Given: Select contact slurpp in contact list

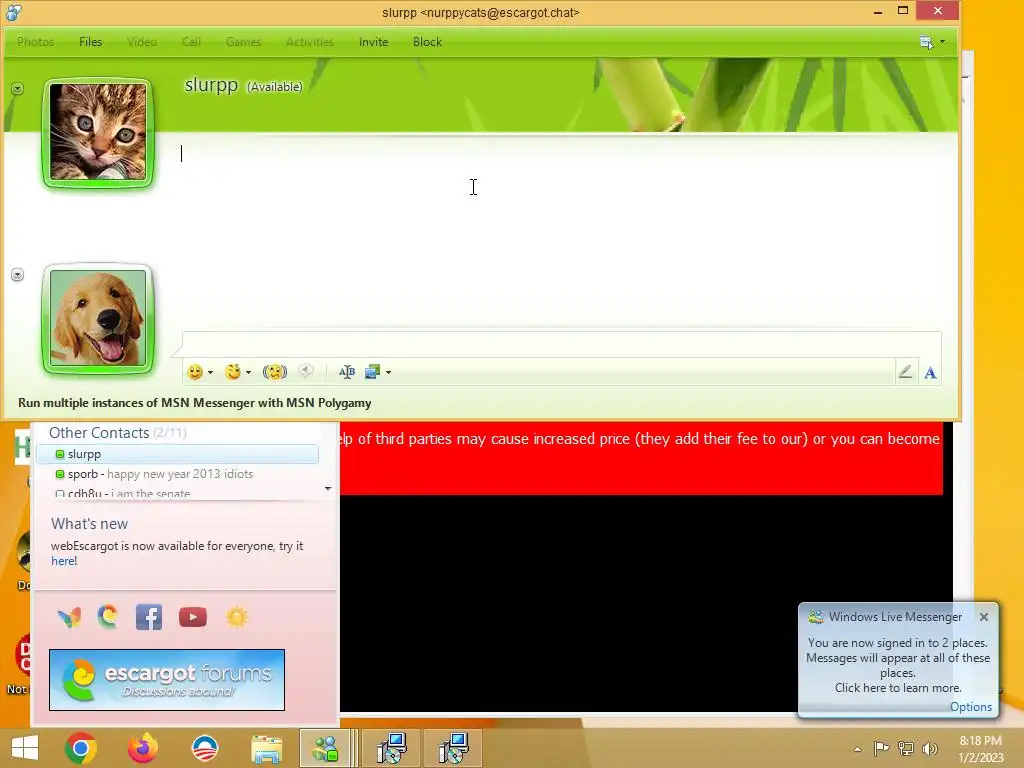Looking at the screenshot, I should coord(177,454).
